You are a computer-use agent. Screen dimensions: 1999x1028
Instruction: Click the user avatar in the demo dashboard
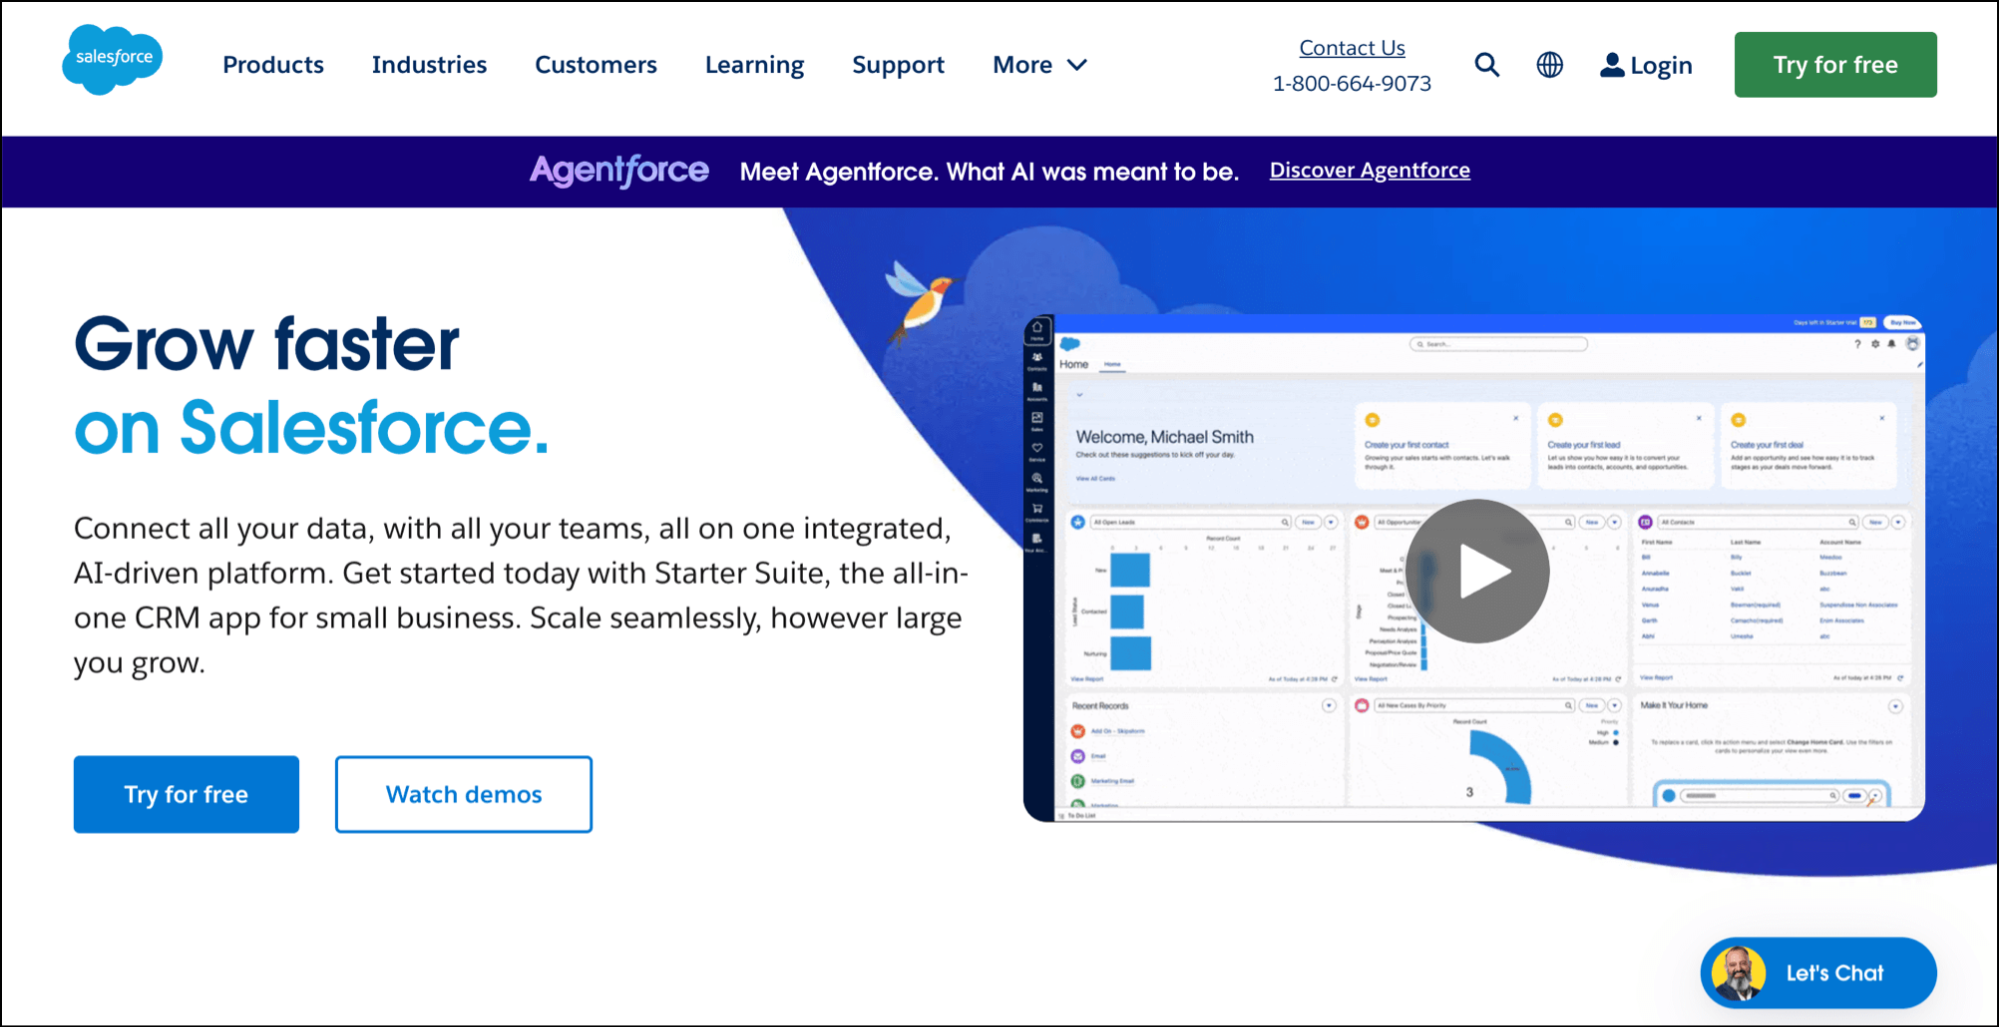(1912, 344)
